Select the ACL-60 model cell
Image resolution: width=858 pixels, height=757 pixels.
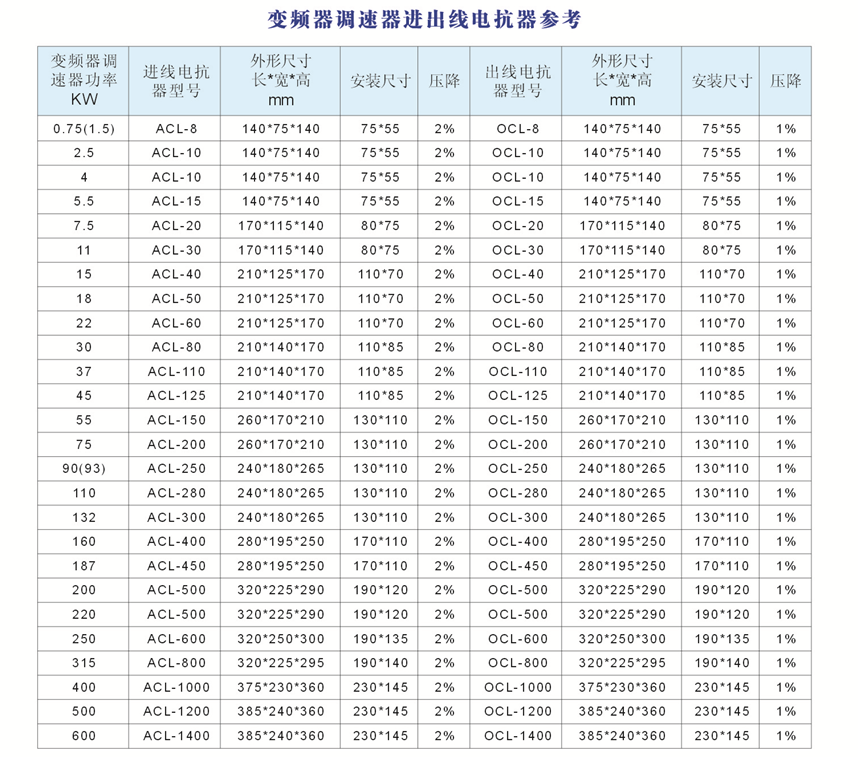176,323
